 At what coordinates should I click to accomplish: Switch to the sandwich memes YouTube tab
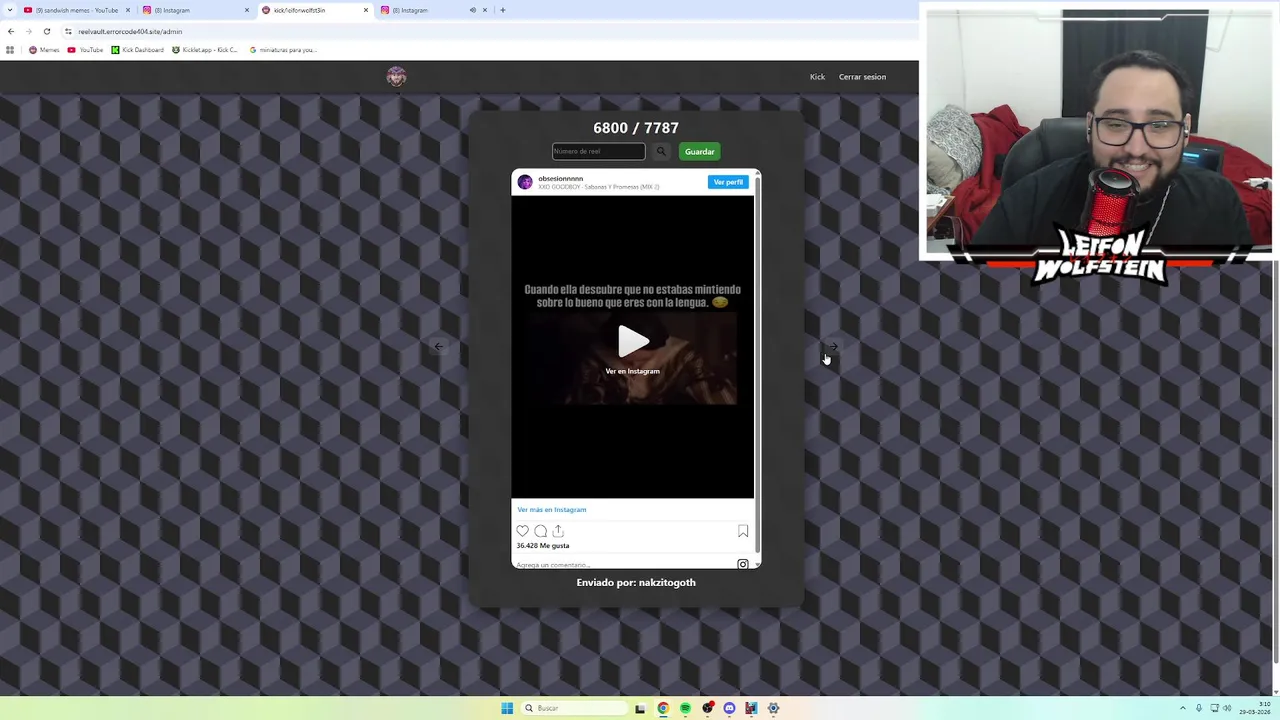click(76, 10)
